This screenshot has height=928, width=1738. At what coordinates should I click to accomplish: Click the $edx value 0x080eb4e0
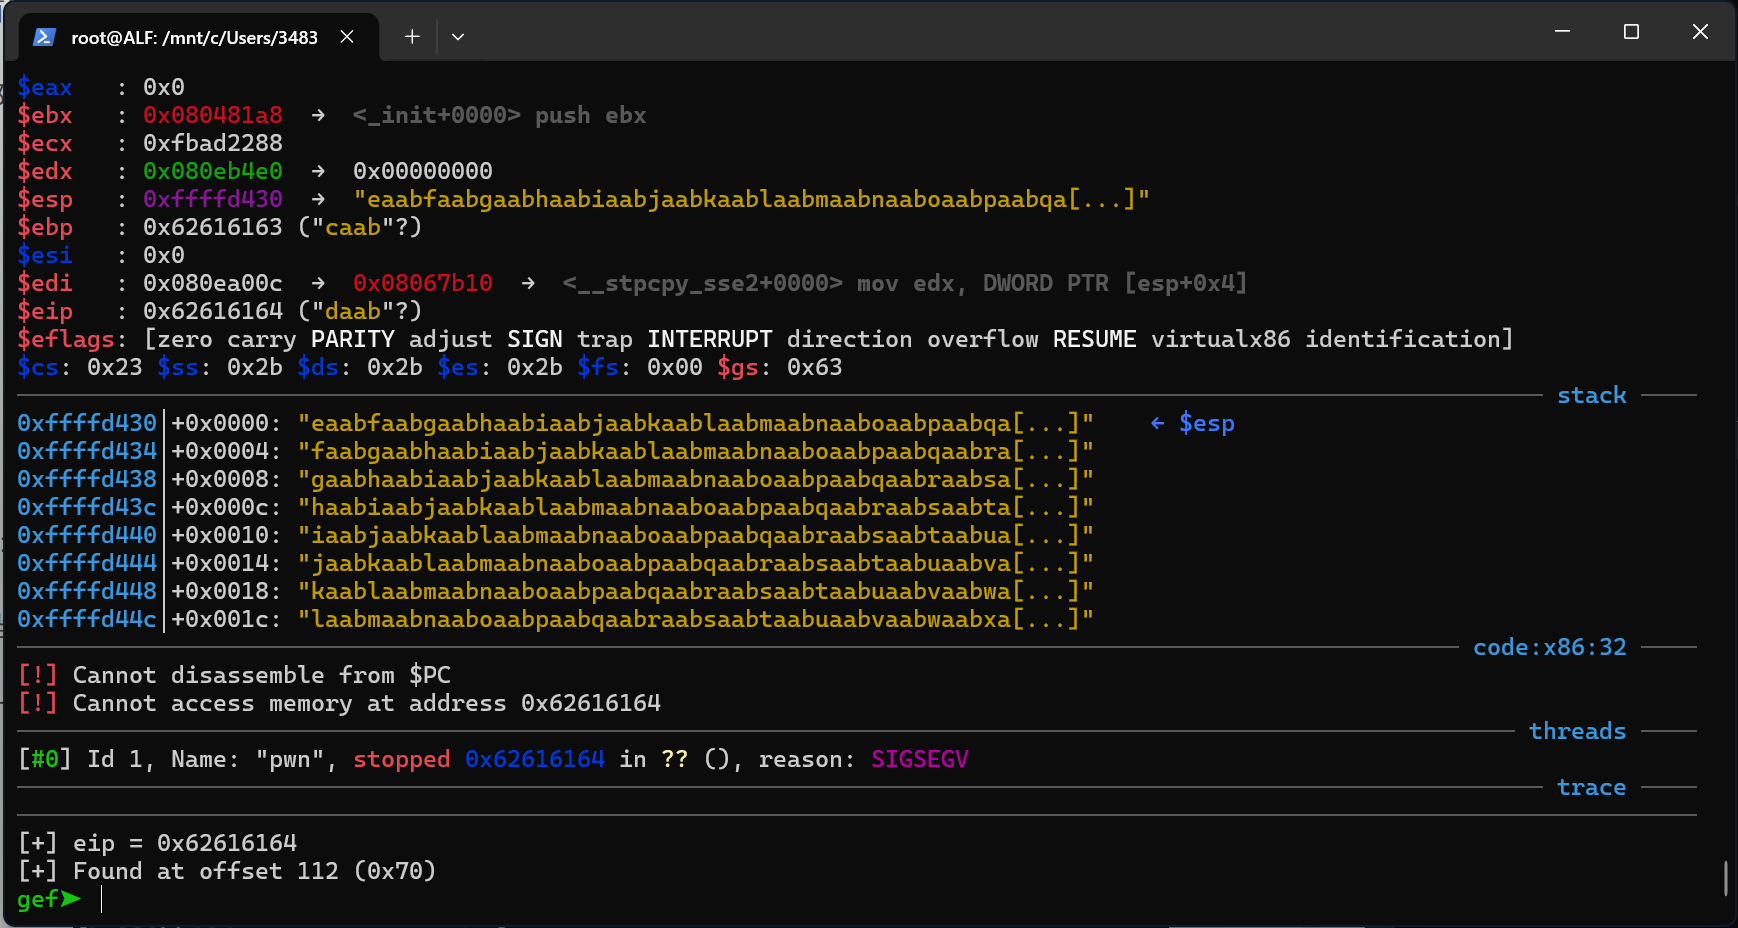pyautogui.click(x=213, y=171)
